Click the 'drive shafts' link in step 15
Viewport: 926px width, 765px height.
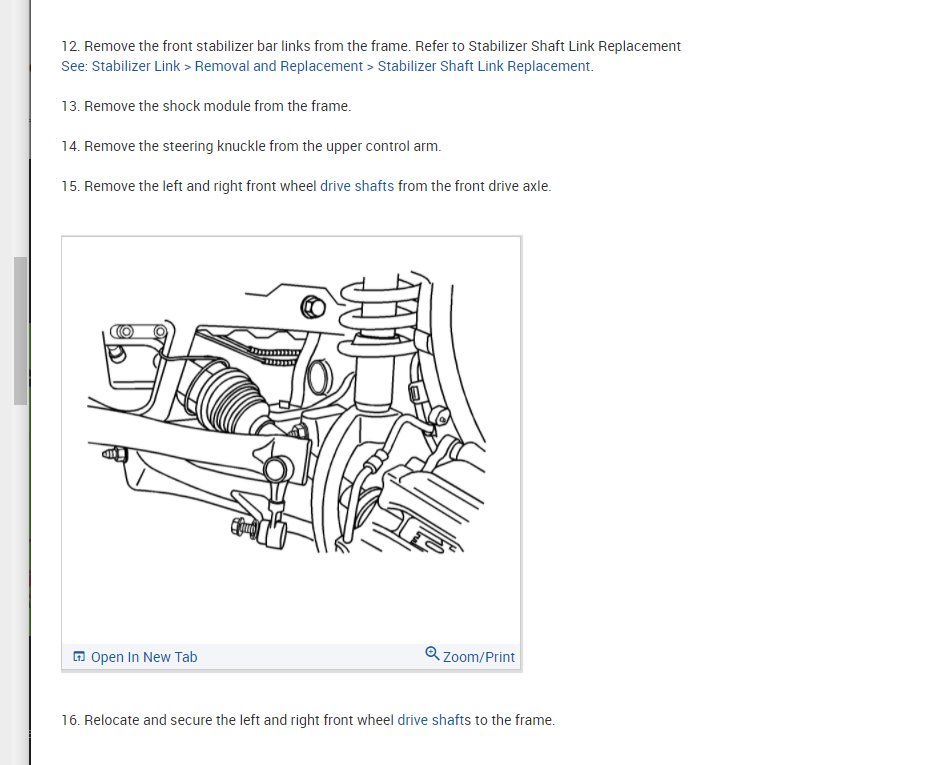click(x=357, y=186)
